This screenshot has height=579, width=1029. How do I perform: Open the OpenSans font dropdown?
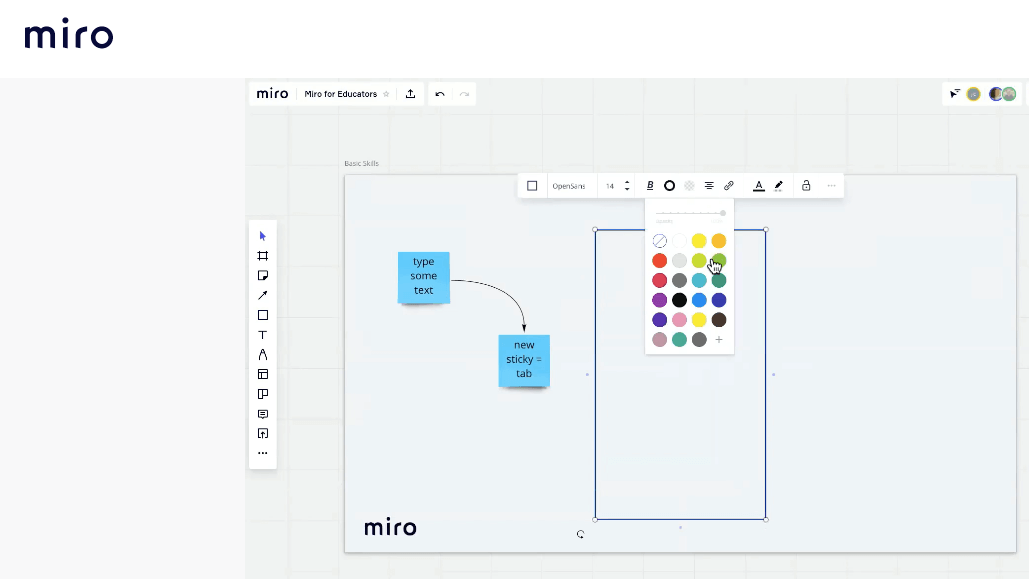(x=568, y=186)
